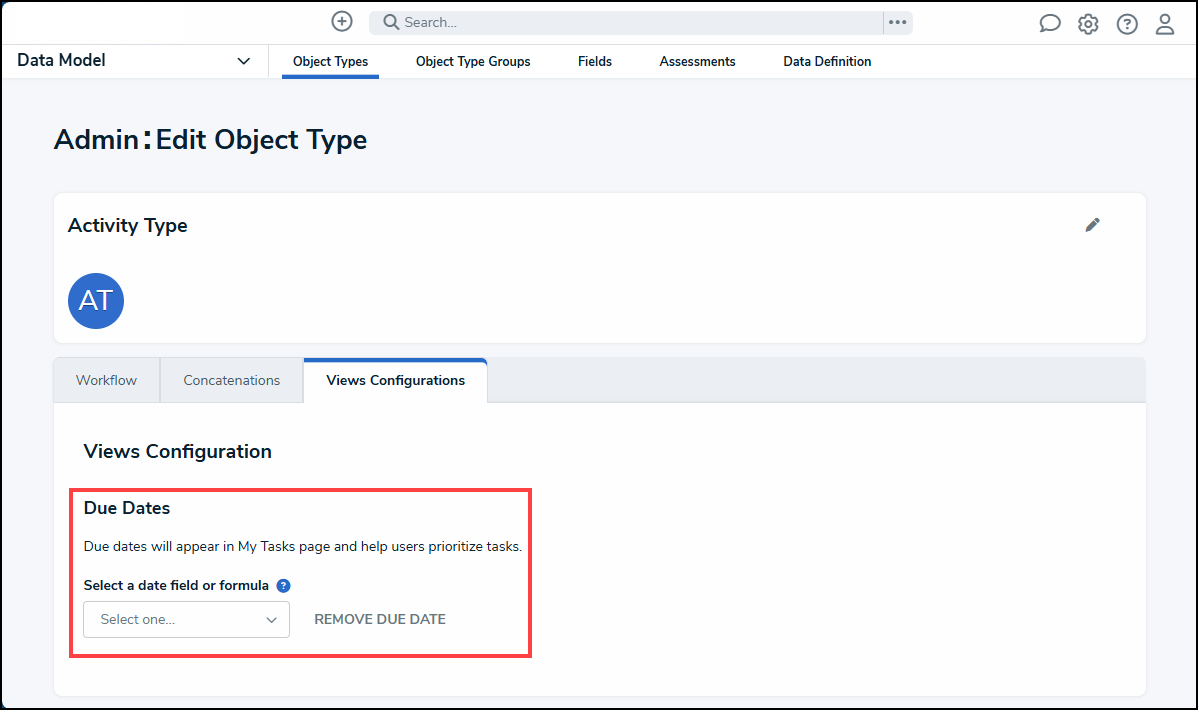Switch to the Workflow tab
Screen dimensions: 1198x710
pos(105,380)
